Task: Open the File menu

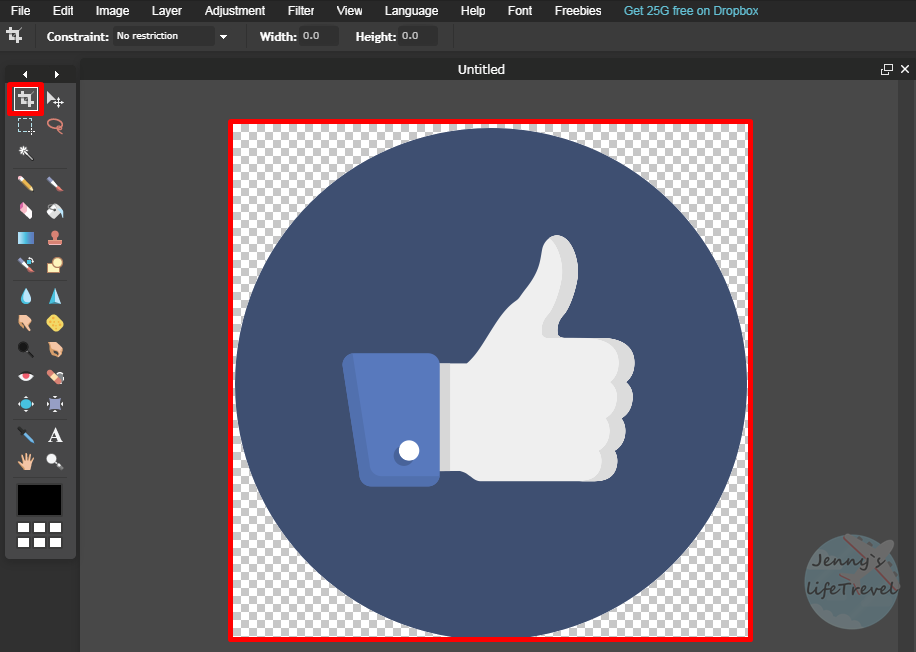Action: (20, 11)
